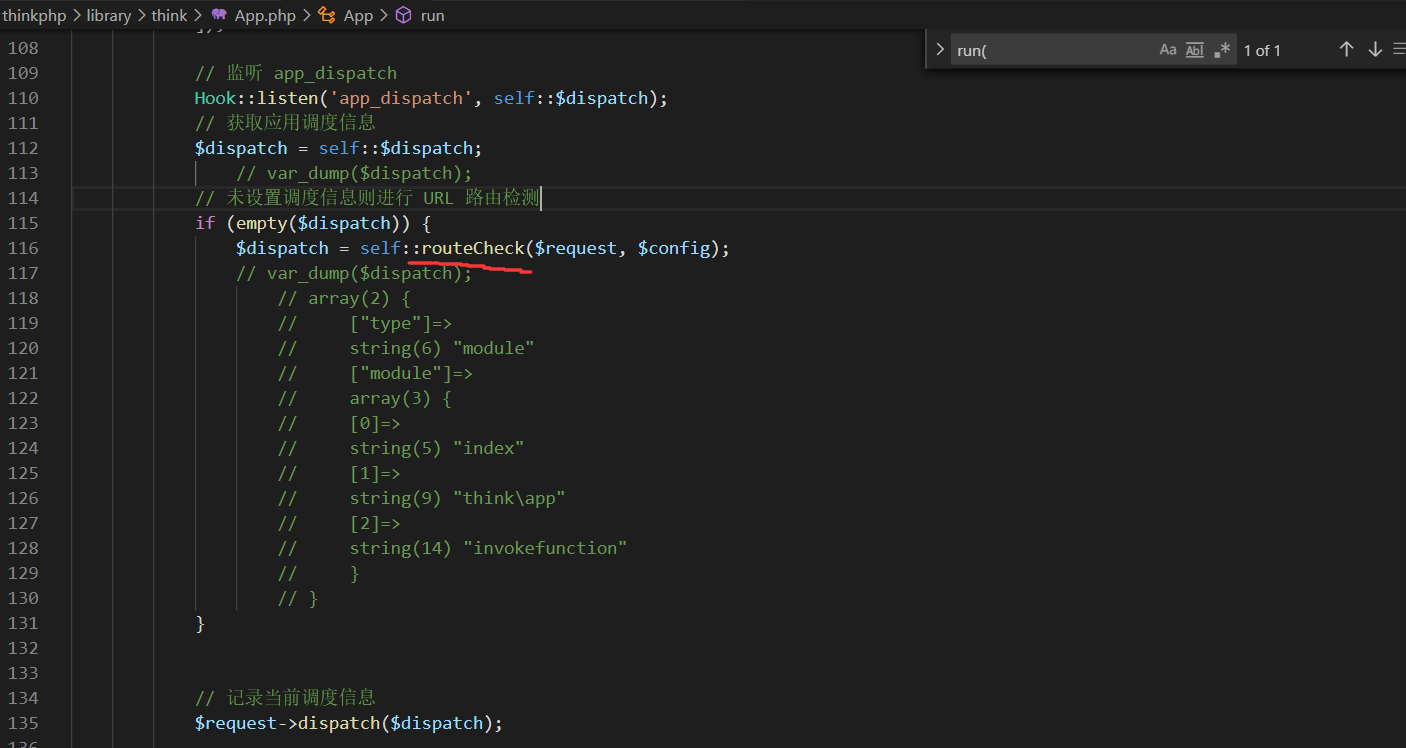Click the method cube icon before run

403,15
